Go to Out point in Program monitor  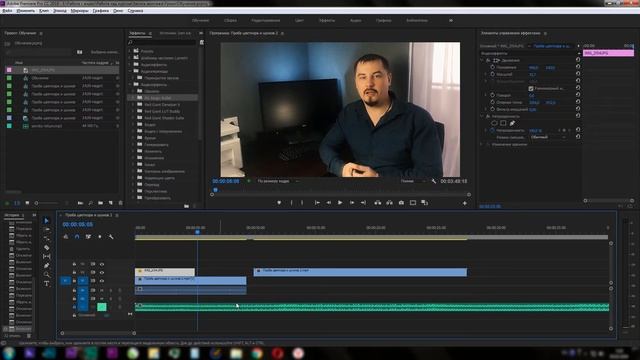363,202
